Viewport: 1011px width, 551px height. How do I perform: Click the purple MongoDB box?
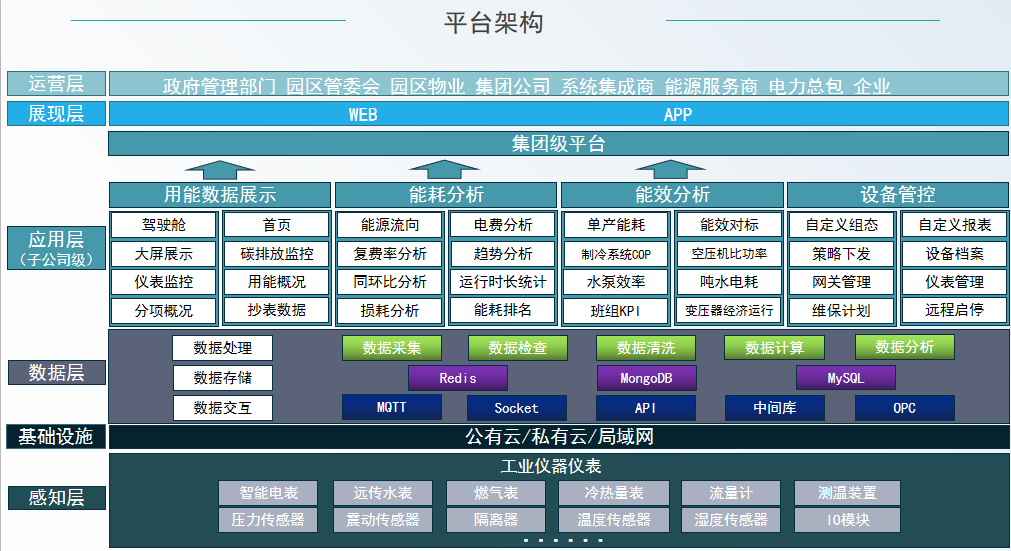coord(646,378)
